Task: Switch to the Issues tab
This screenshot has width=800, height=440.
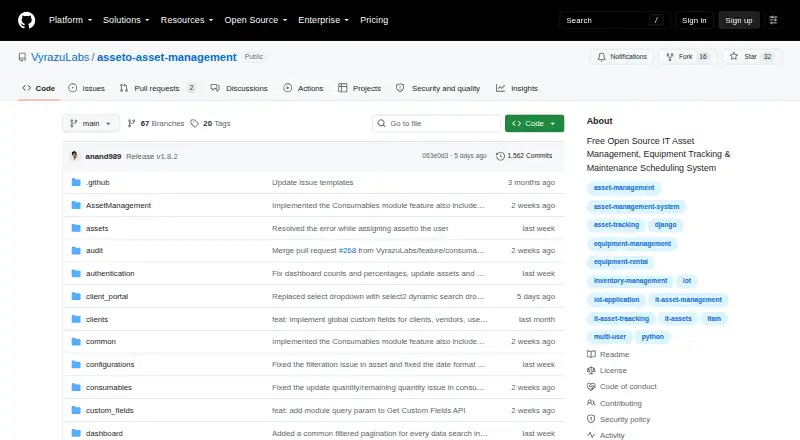Action: tap(87, 88)
